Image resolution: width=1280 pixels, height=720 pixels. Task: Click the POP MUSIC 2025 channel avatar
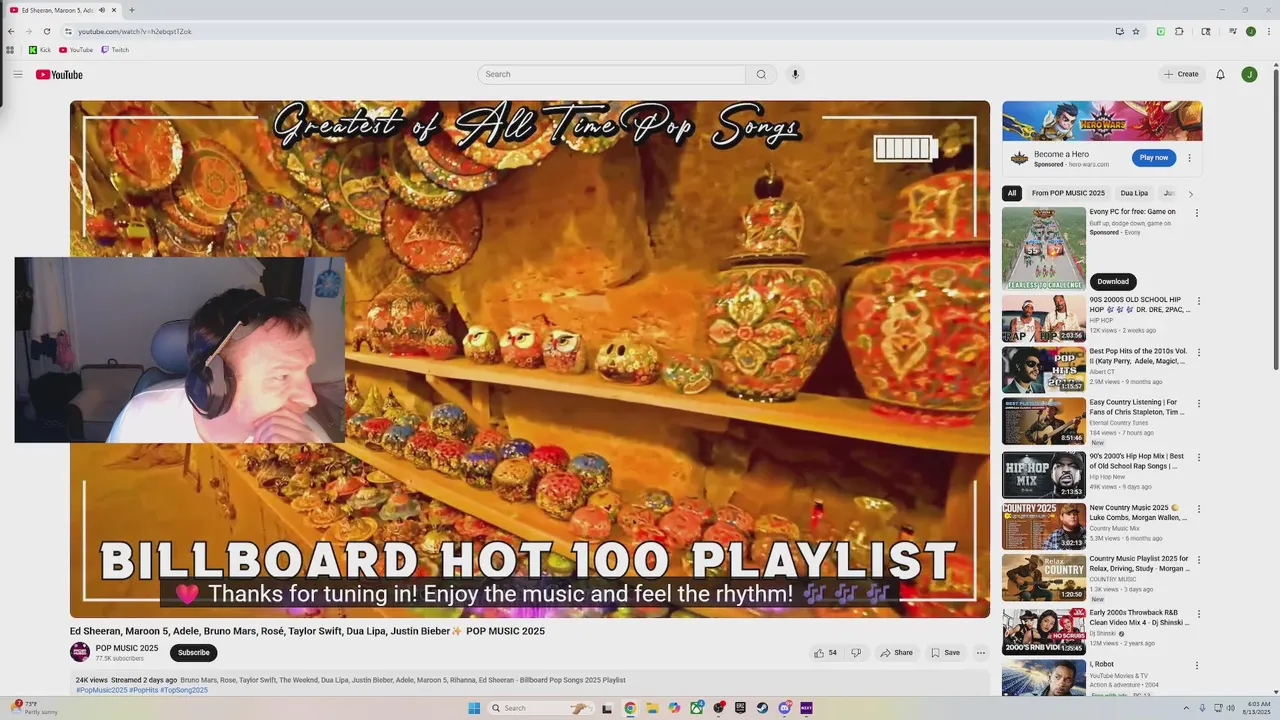tap(80, 652)
